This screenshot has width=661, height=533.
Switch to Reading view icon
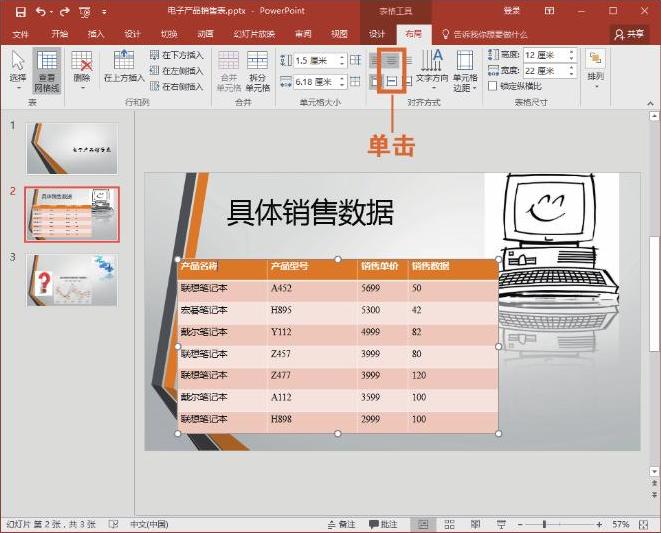pos(475,524)
